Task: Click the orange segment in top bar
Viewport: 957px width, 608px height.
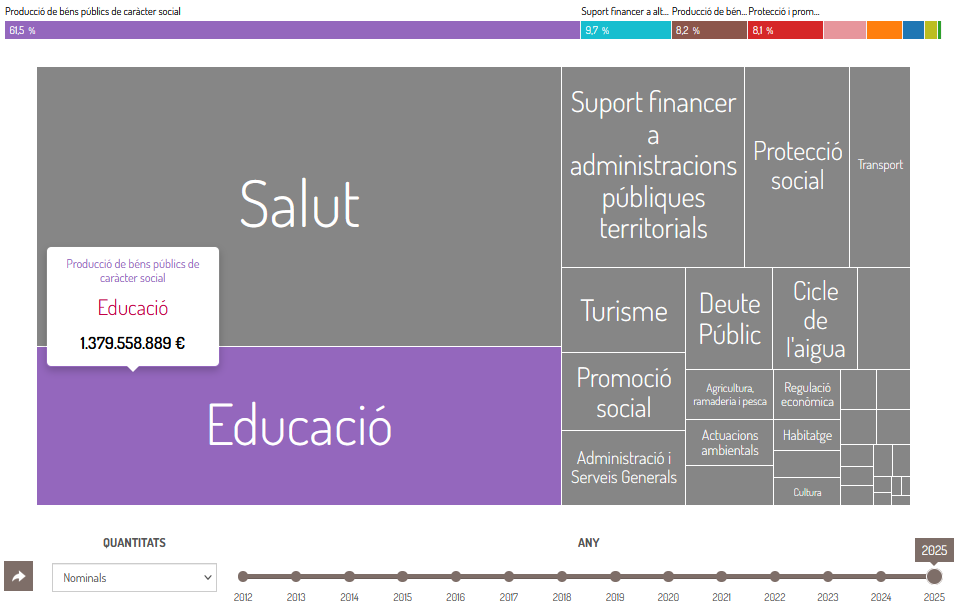Action: point(884,30)
